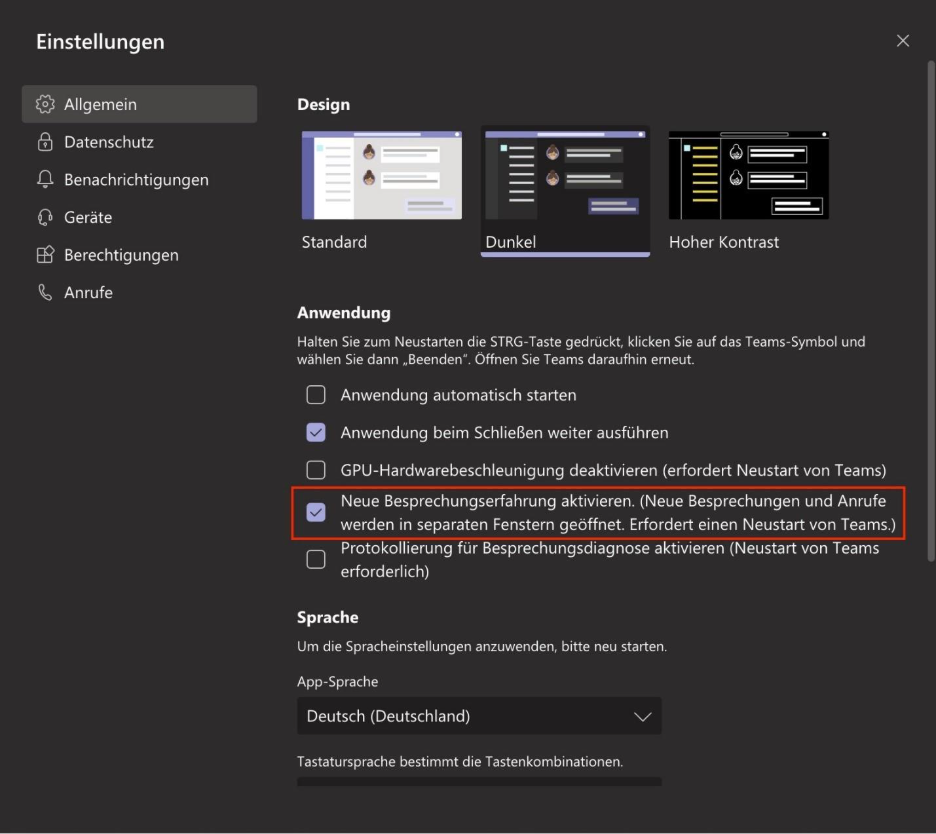
Task: Click the 'Sprache' section heading
Action: (x=328, y=617)
